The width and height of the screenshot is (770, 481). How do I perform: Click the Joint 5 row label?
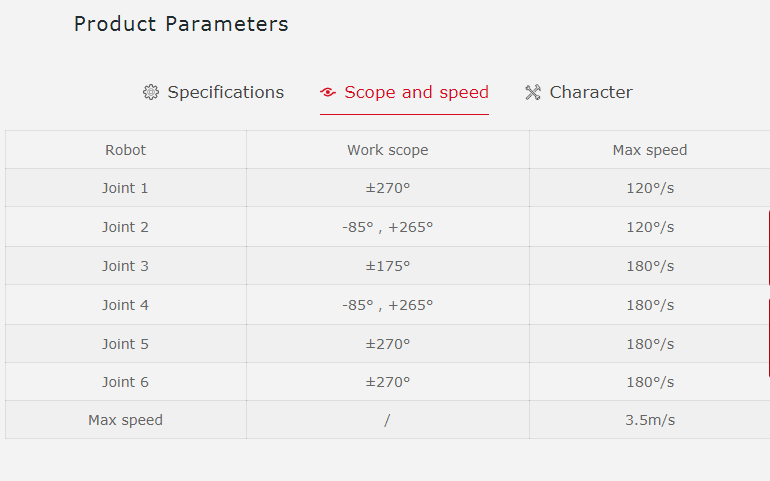tap(125, 344)
